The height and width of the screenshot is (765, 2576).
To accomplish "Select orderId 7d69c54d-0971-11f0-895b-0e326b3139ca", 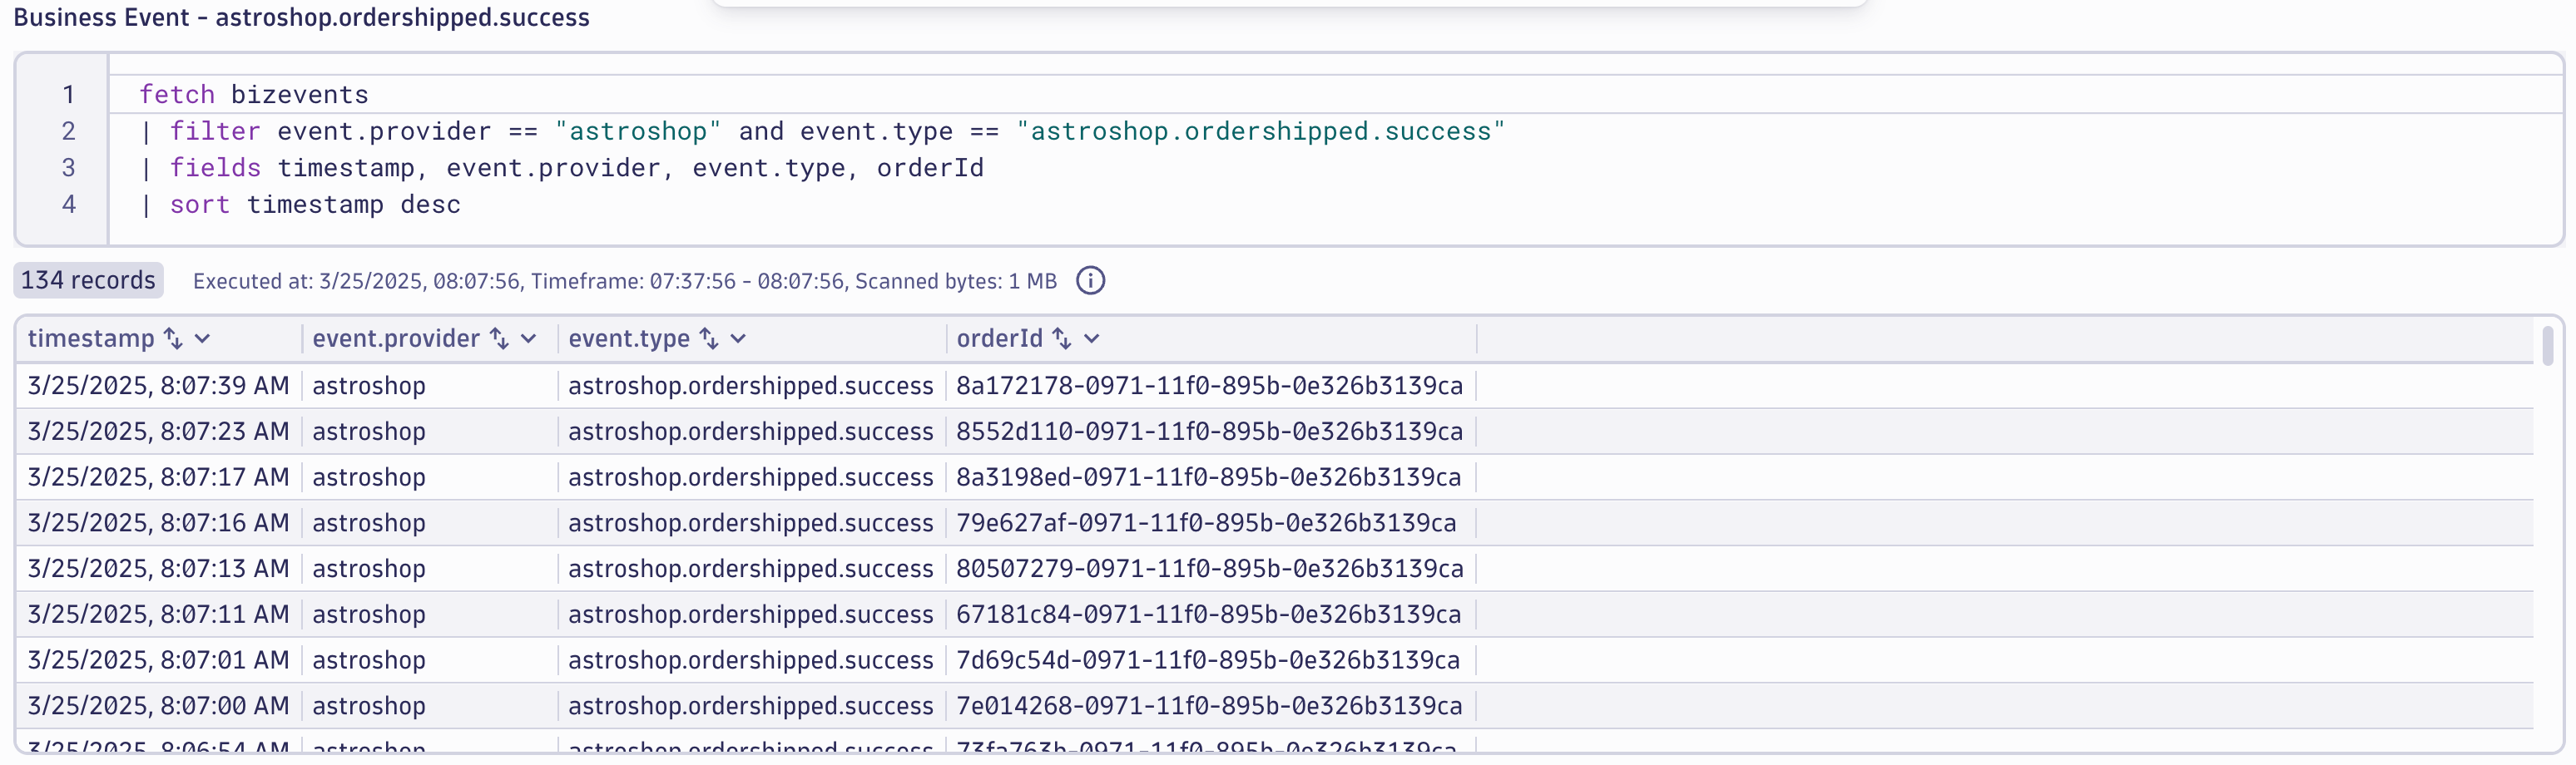I will (1208, 661).
